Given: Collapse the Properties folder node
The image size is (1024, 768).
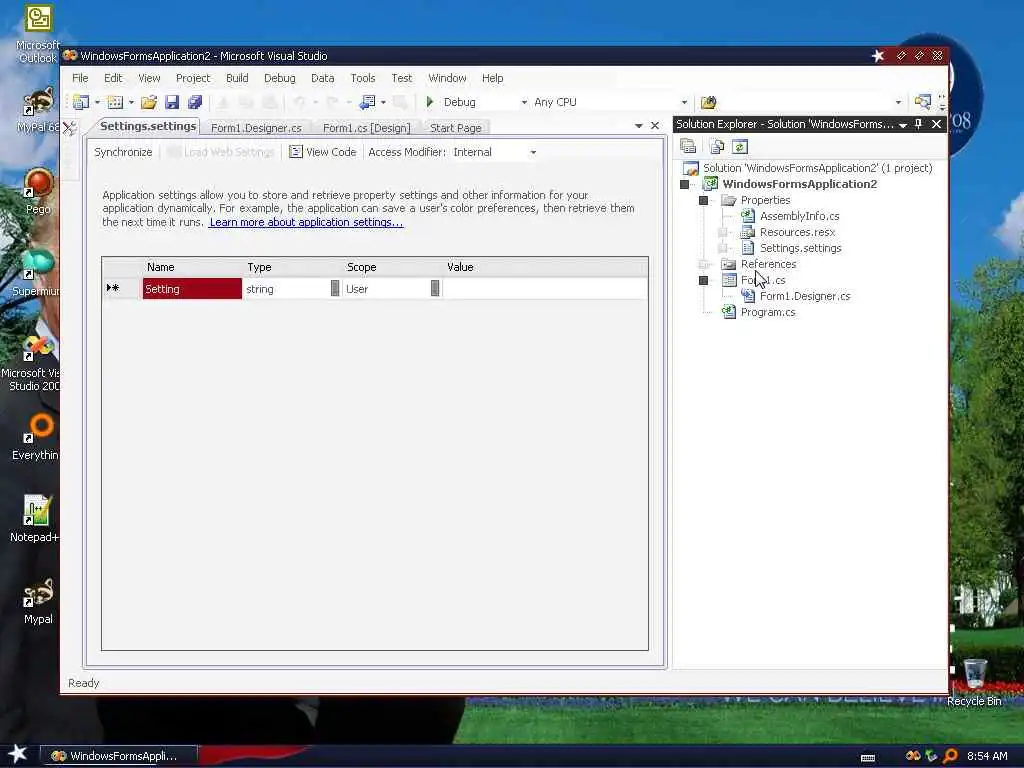Looking at the screenshot, I should point(703,200).
